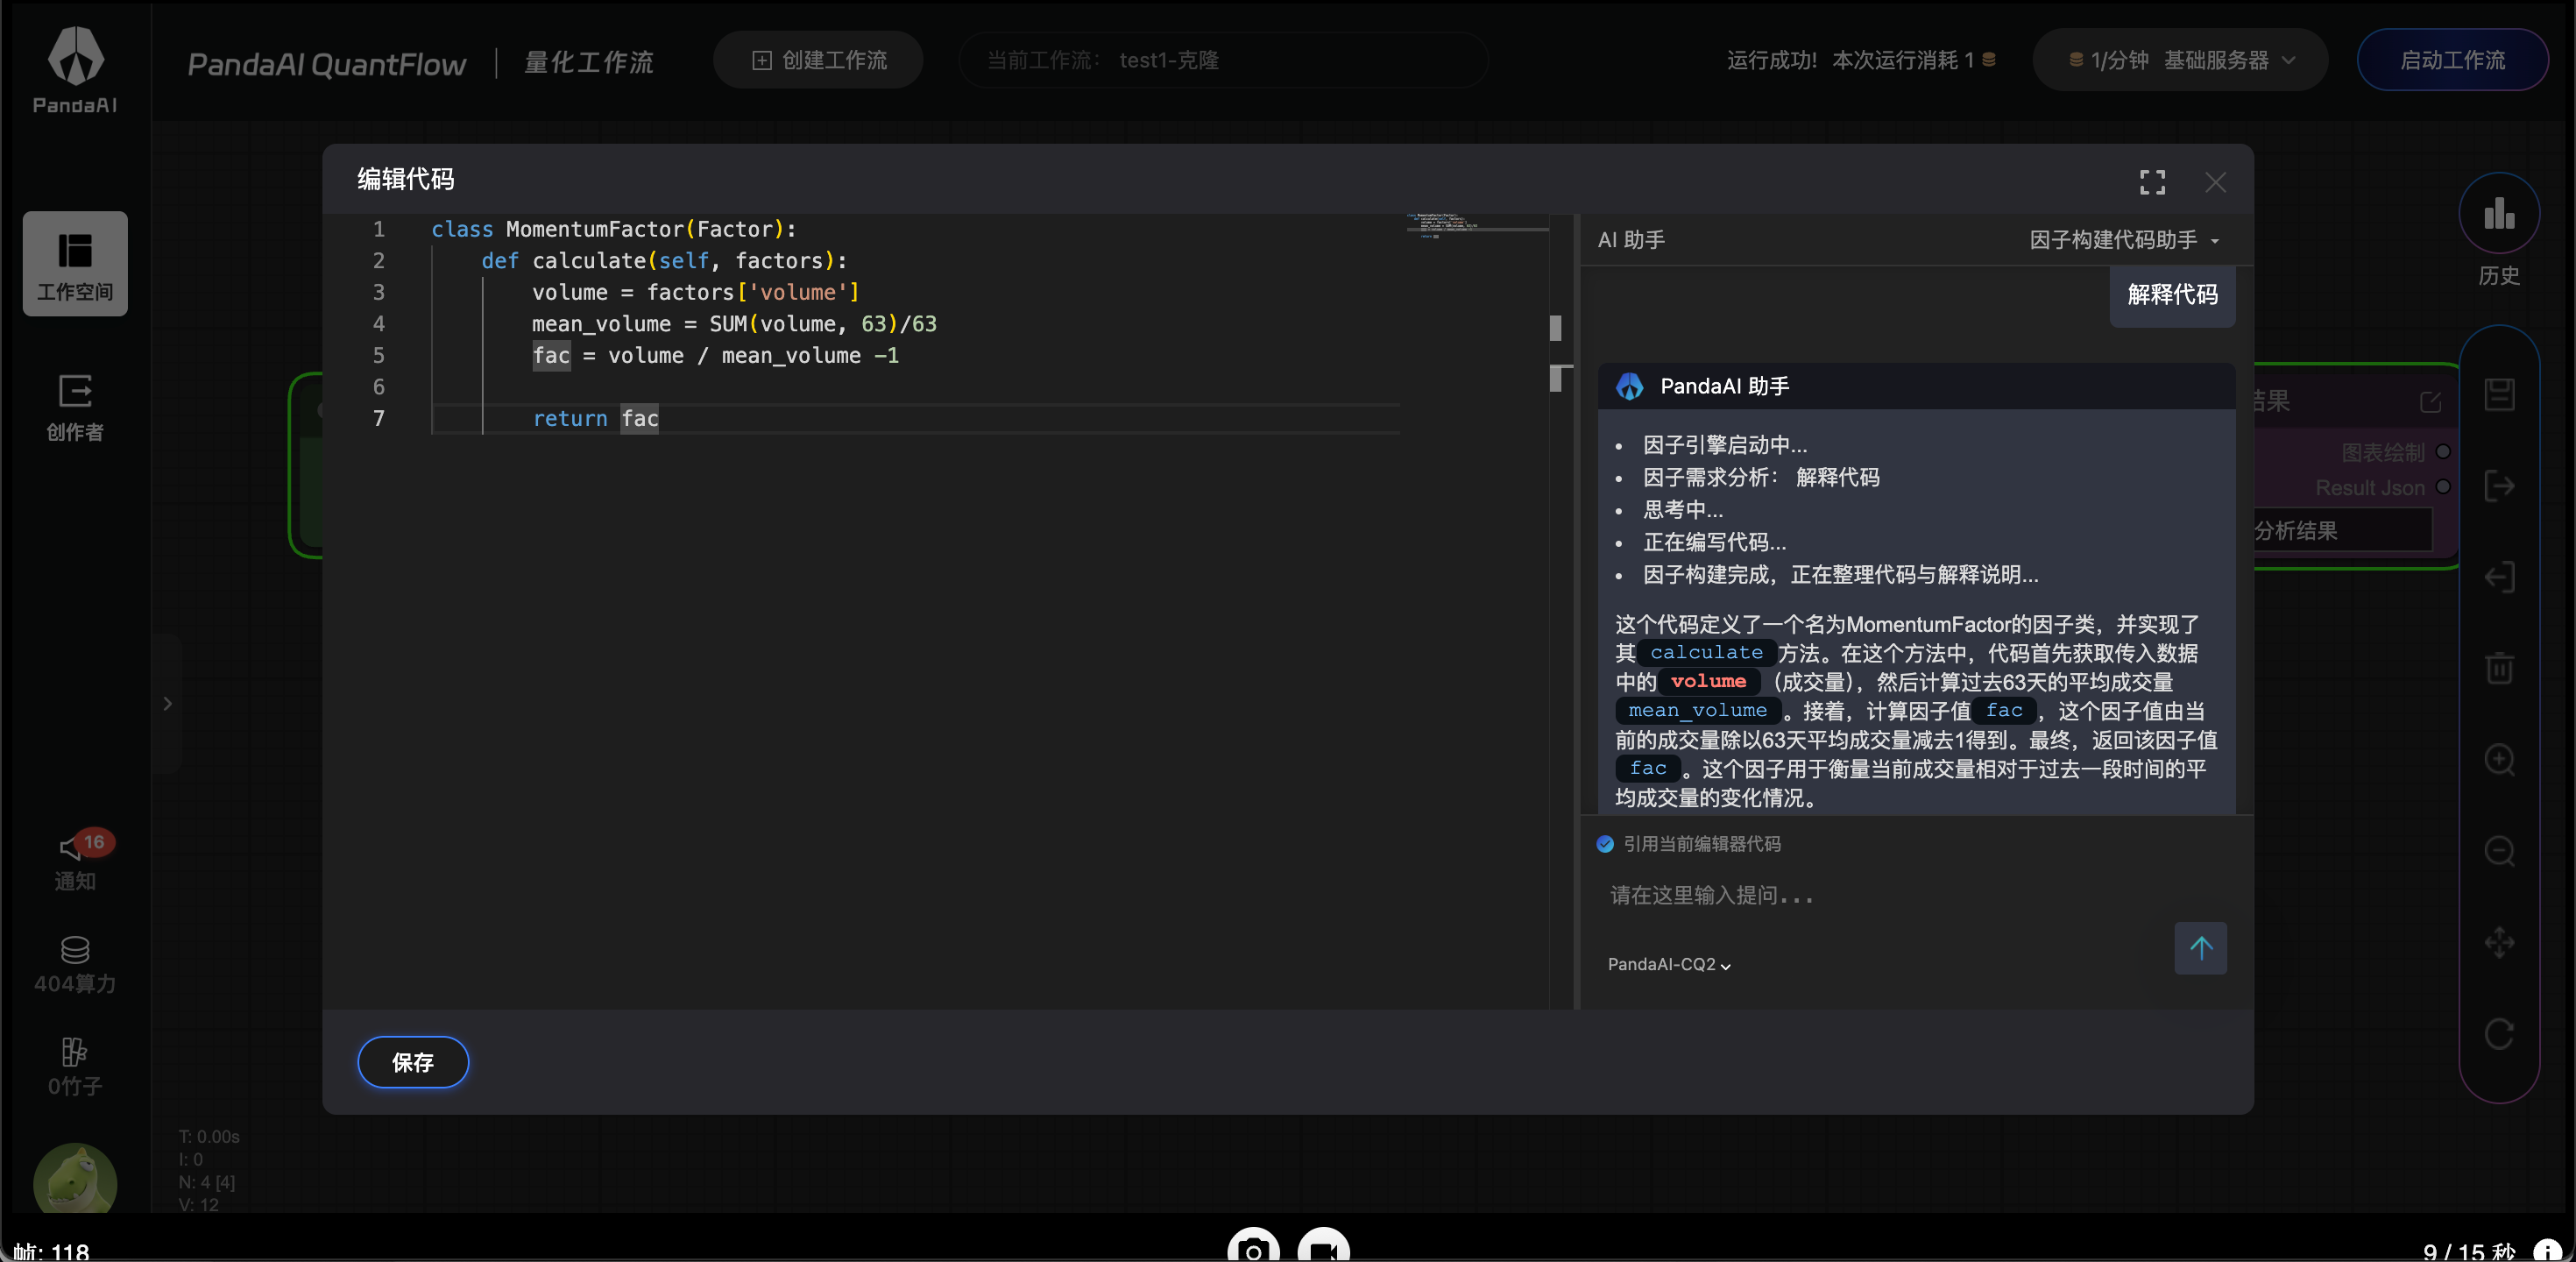Click the 'calculate' code tag in the reply
Image resolution: width=2576 pixels, height=1262 pixels.
pos(1707,652)
